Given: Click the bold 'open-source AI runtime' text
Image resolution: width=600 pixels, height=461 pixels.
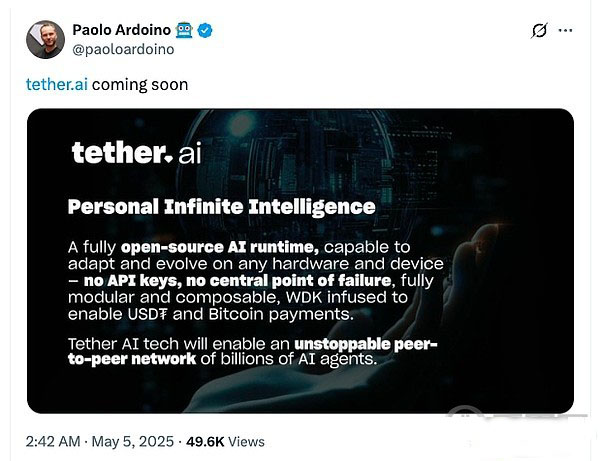Looking at the screenshot, I should [x=220, y=248].
